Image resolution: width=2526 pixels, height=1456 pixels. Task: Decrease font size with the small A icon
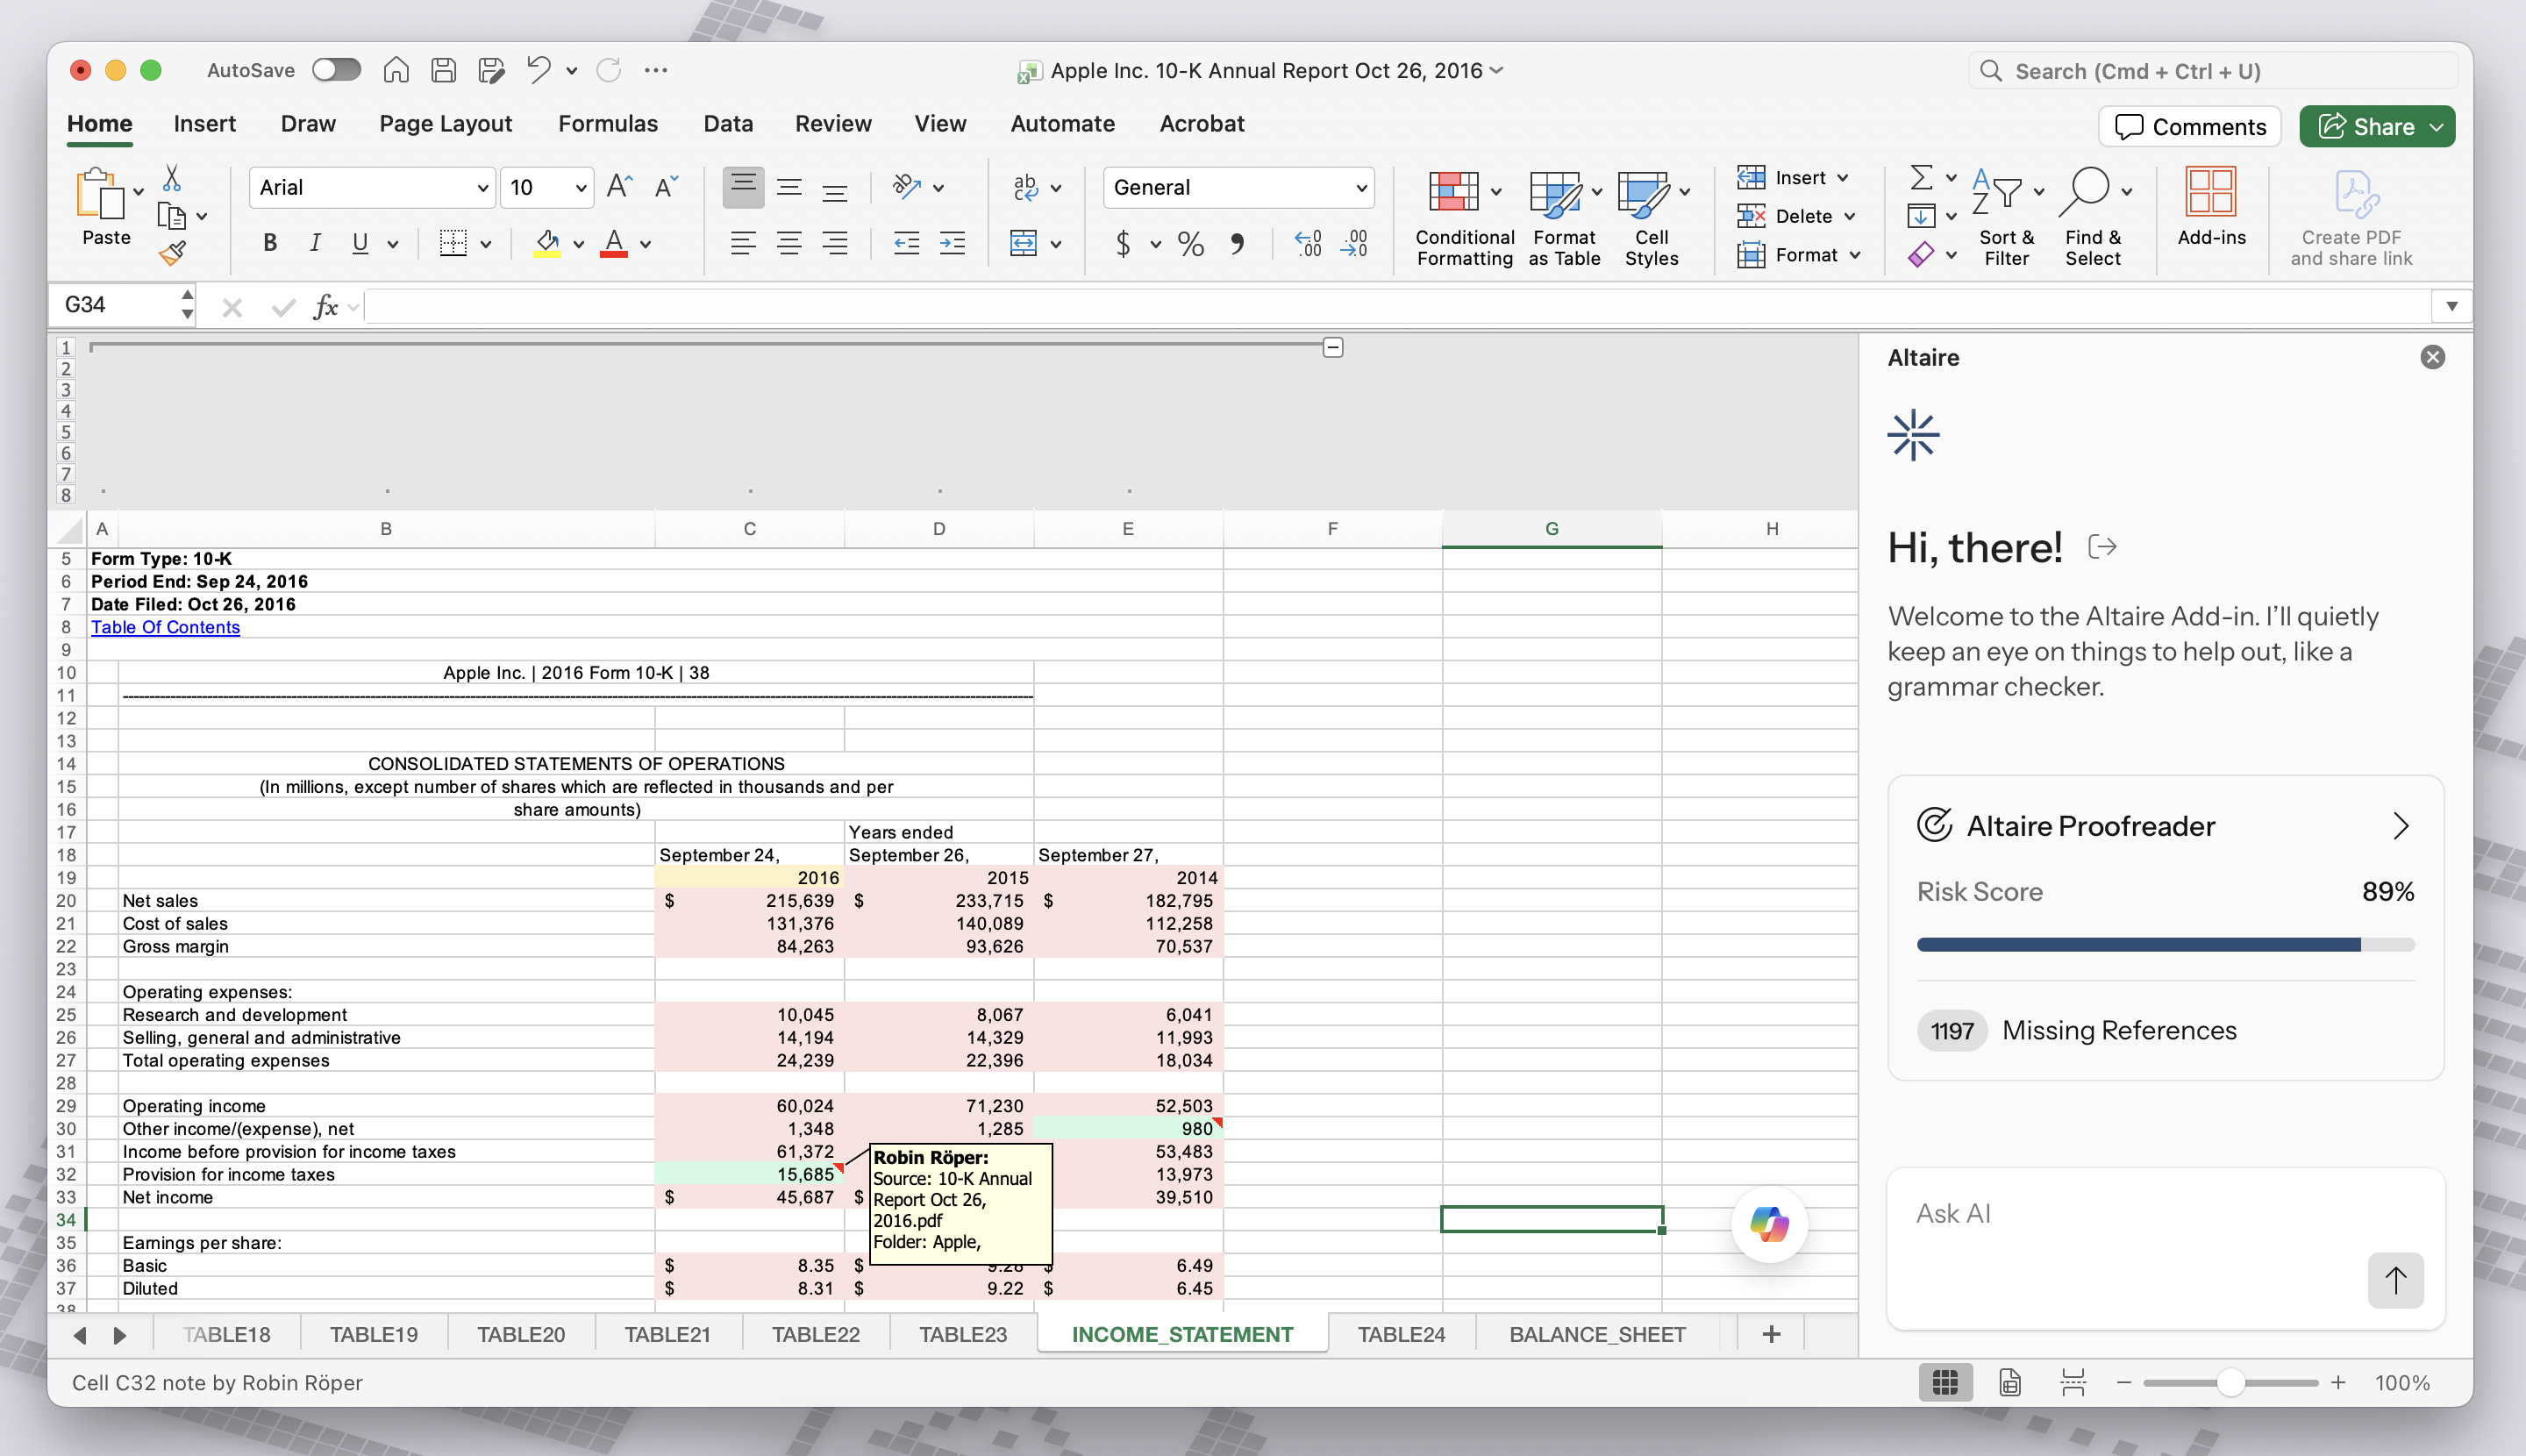pos(666,187)
